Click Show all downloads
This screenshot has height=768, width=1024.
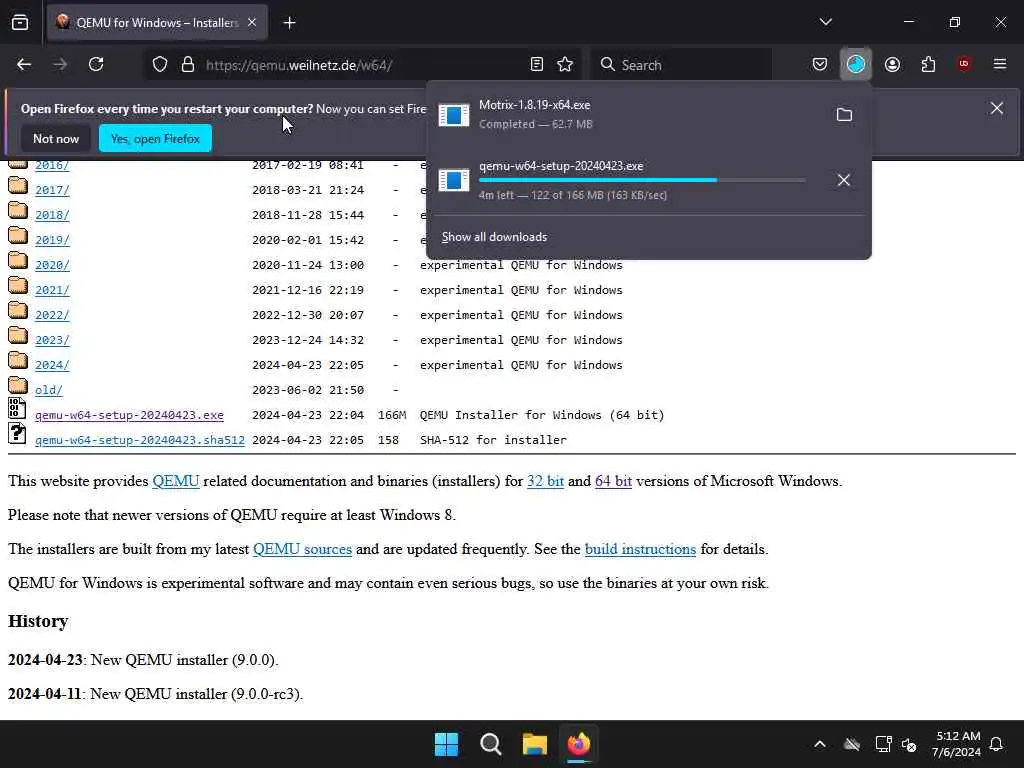pos(494,237)
